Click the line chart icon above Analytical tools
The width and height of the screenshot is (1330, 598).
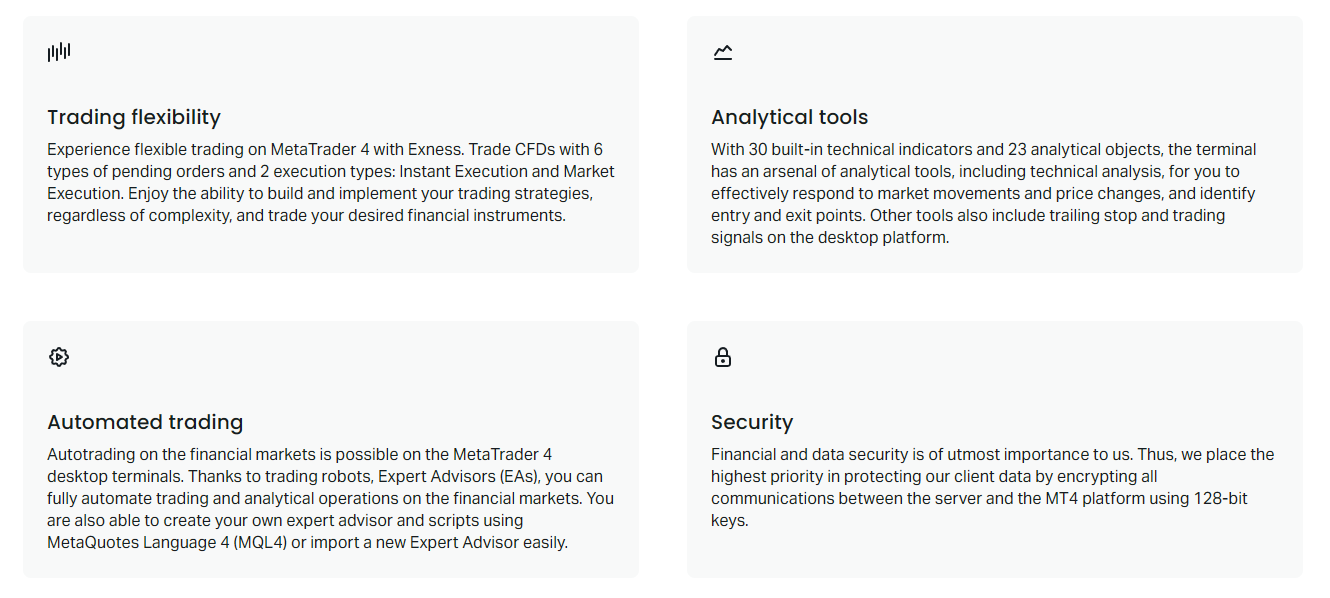[723, 52]
